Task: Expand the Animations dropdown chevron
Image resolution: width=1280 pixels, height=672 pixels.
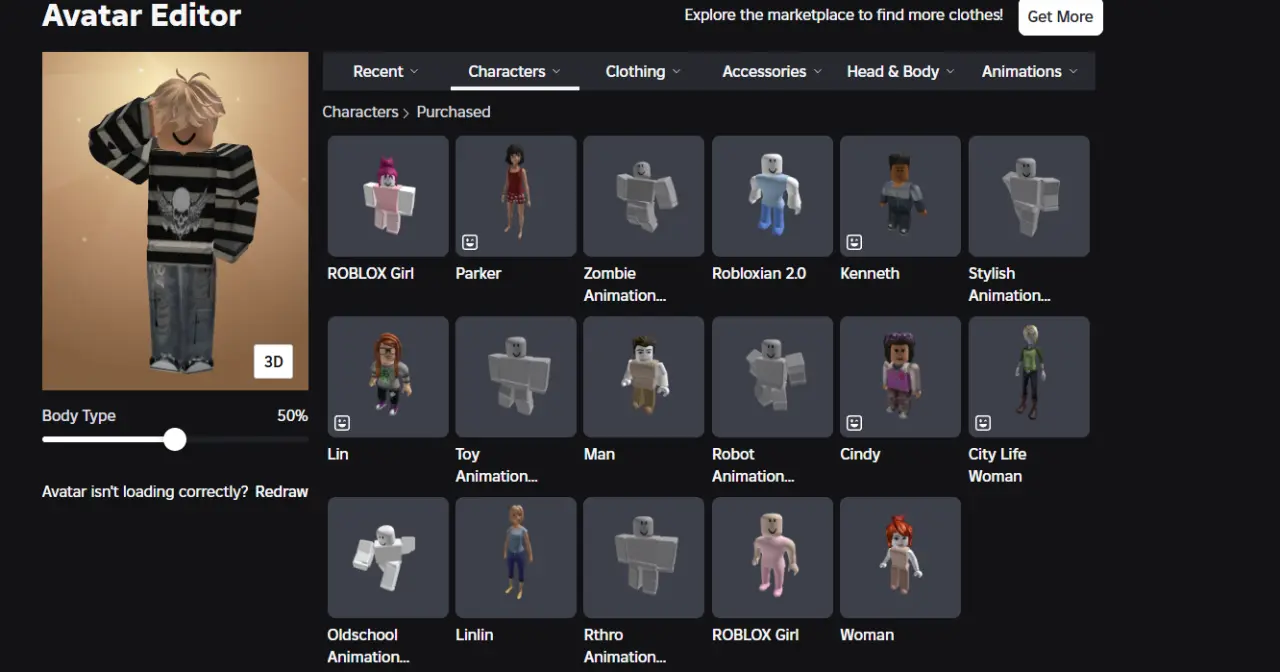Action: click(x=1073, y=71)
